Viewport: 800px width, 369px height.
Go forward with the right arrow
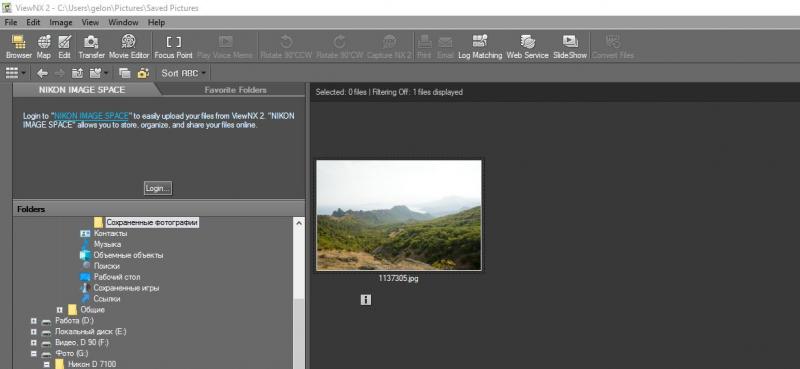(59, 73)
